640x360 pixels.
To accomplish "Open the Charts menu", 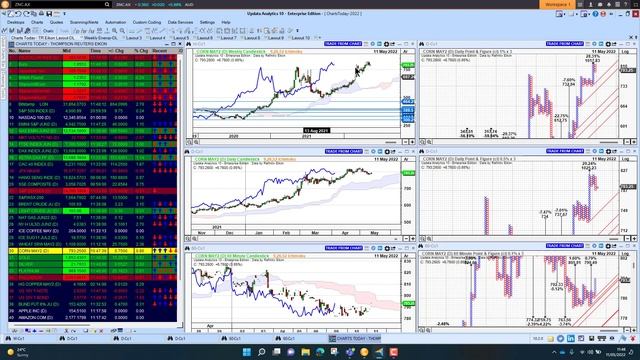I will [x=37, y=22].
